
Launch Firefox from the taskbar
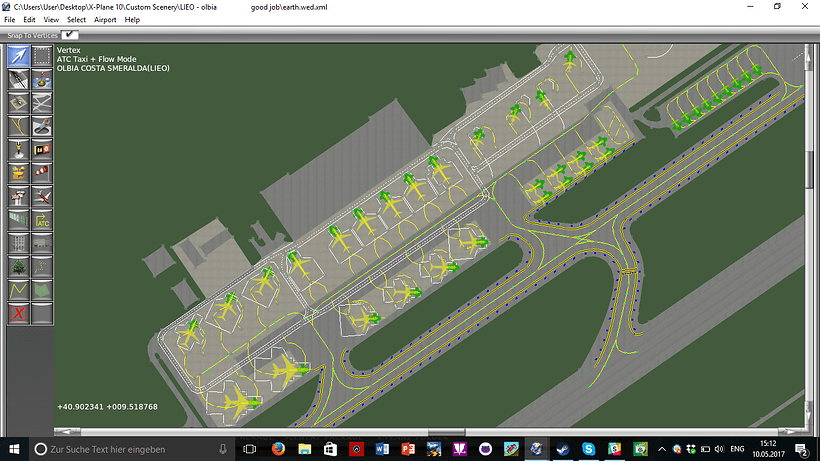278,449
